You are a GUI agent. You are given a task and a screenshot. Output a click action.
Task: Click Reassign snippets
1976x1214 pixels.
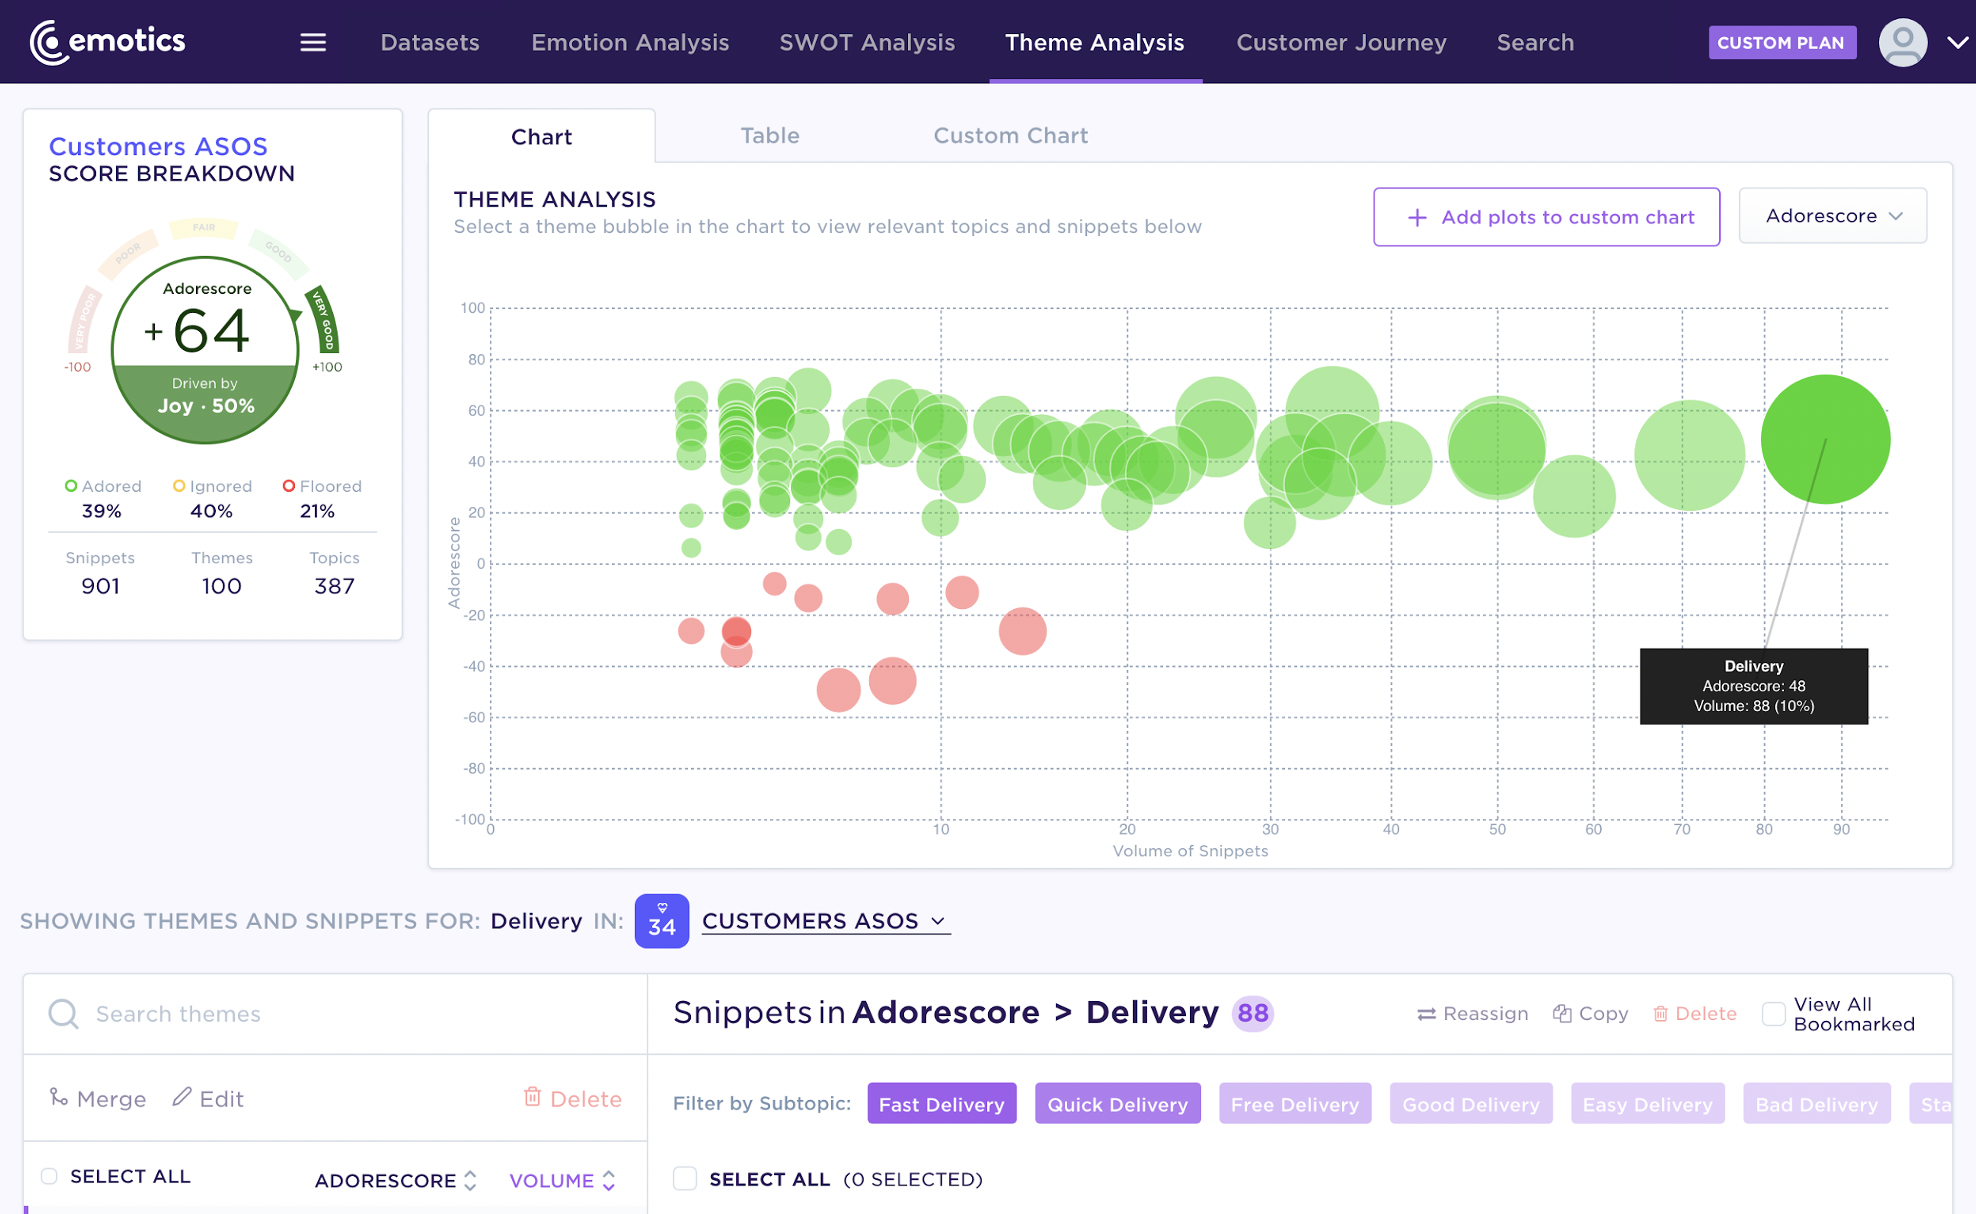1472,1014
